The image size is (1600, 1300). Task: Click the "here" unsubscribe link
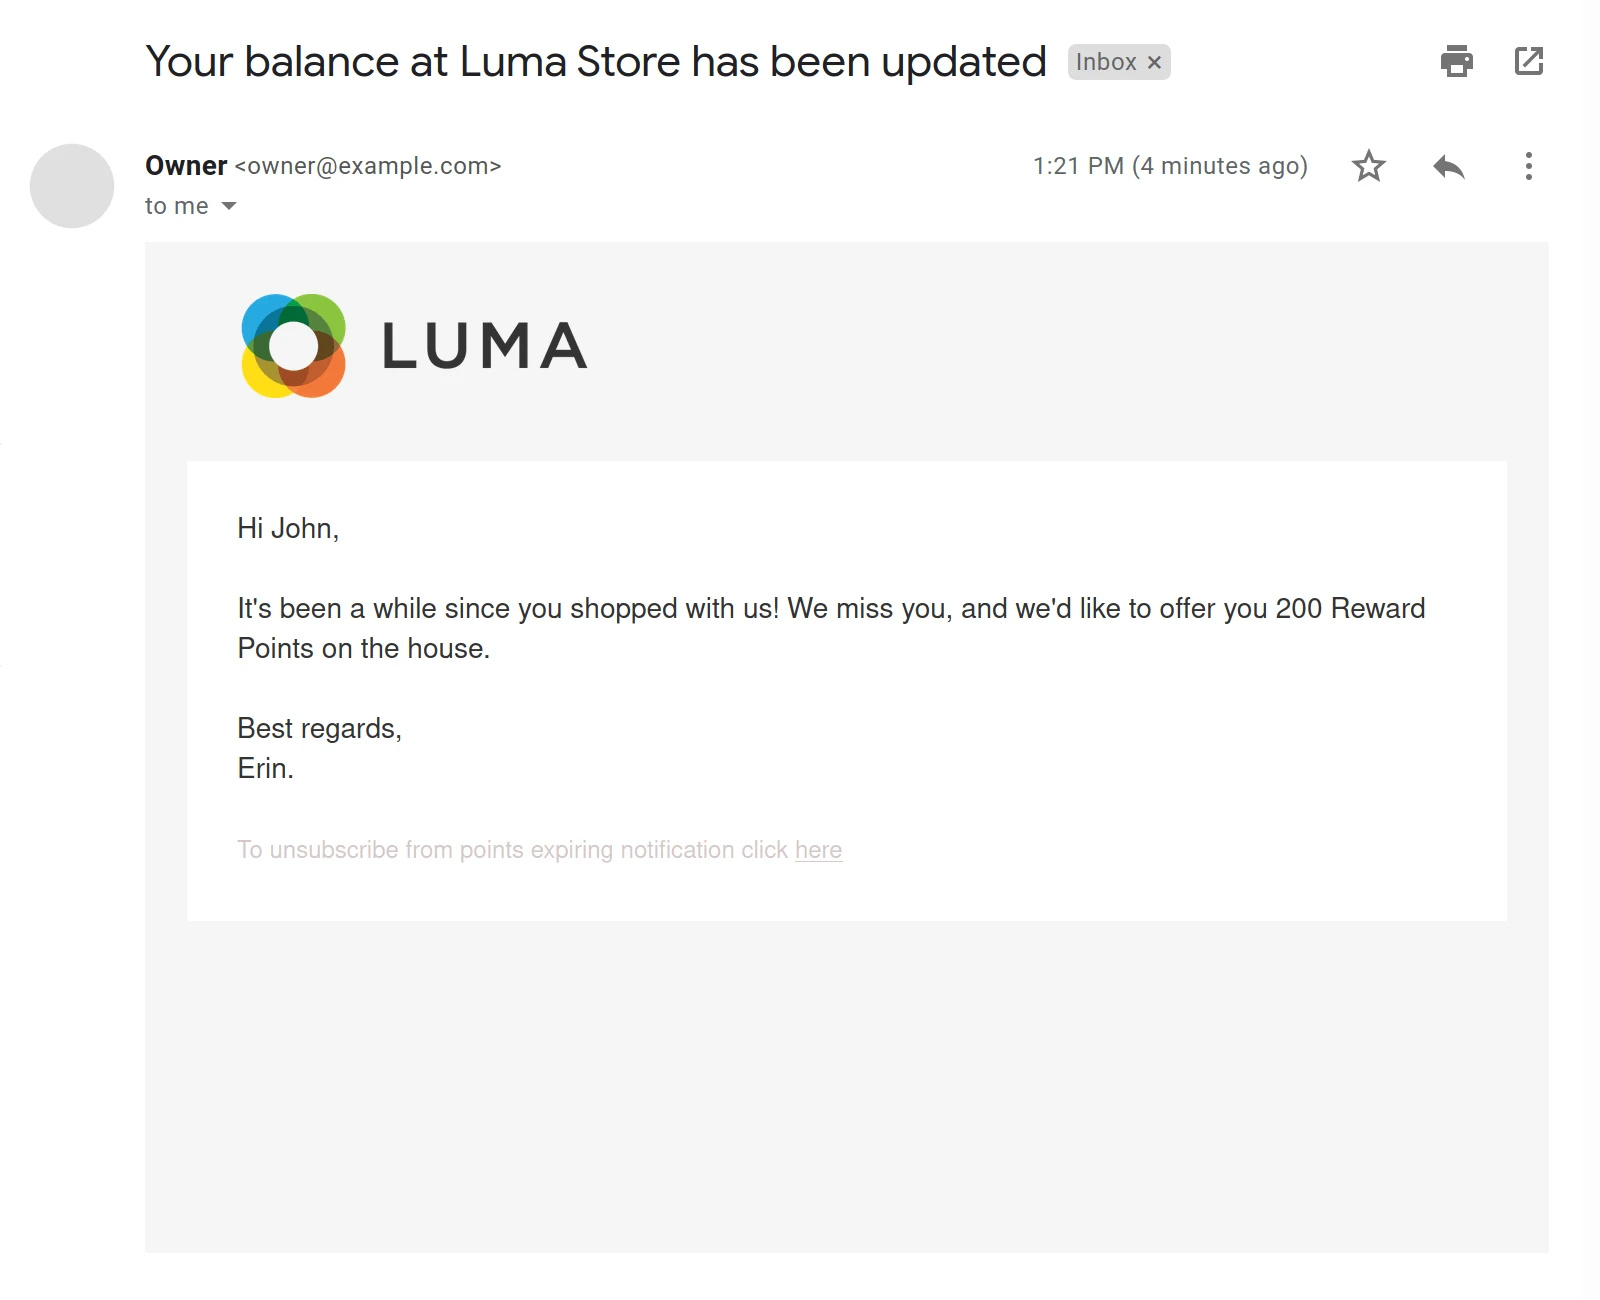click(818, 850)
